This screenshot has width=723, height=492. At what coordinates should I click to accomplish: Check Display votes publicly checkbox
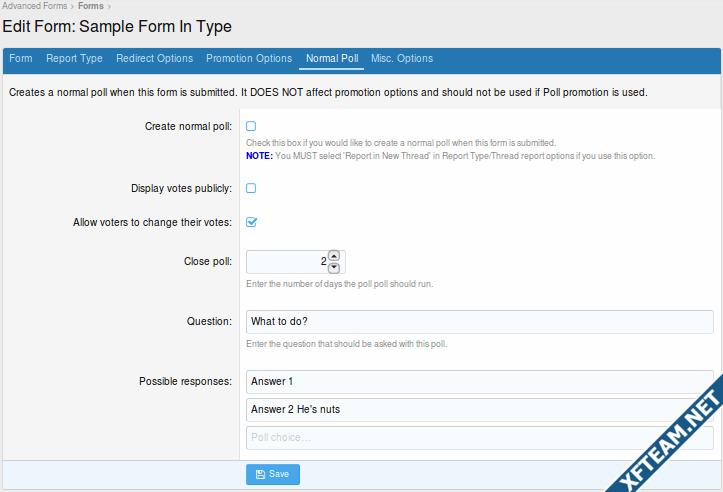251,188
